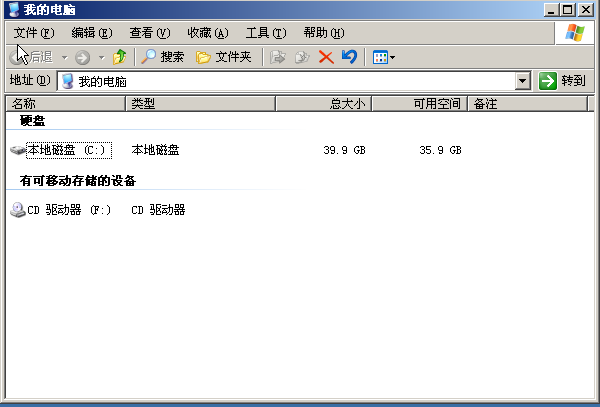The image size is (600, 407).
Task: Open the 文件(F) menu
Action: click(x=34, y=33)
